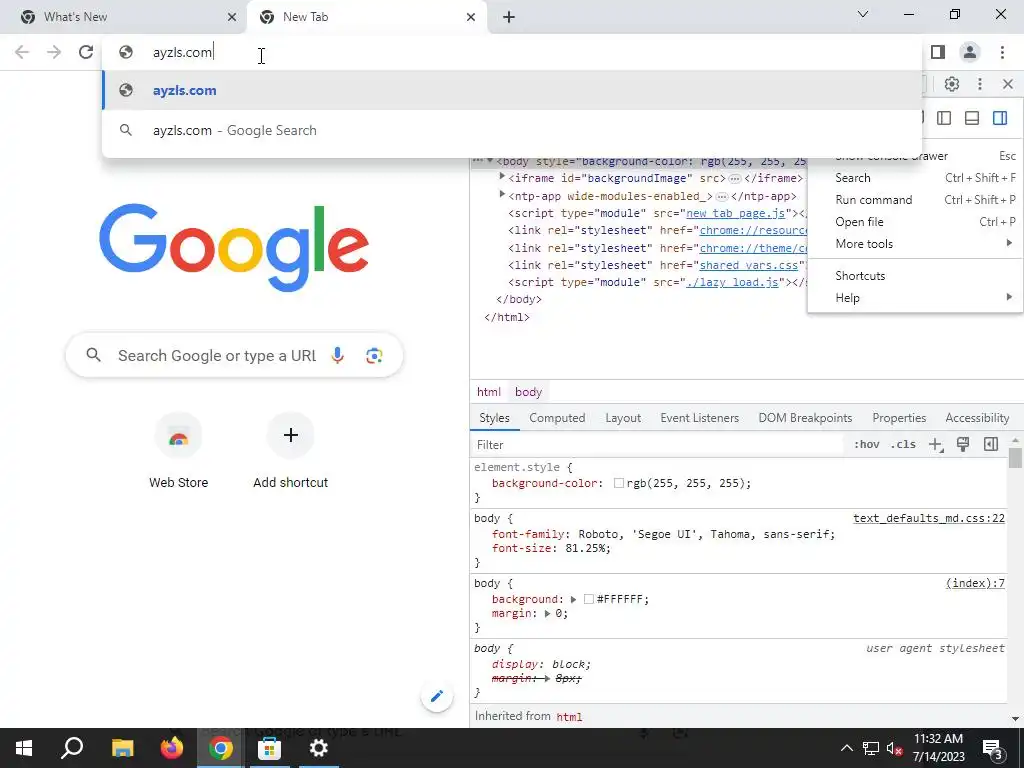Close the DevTools panel
This screenshot has width=1024, height=768.
[x=1008, y=84]
